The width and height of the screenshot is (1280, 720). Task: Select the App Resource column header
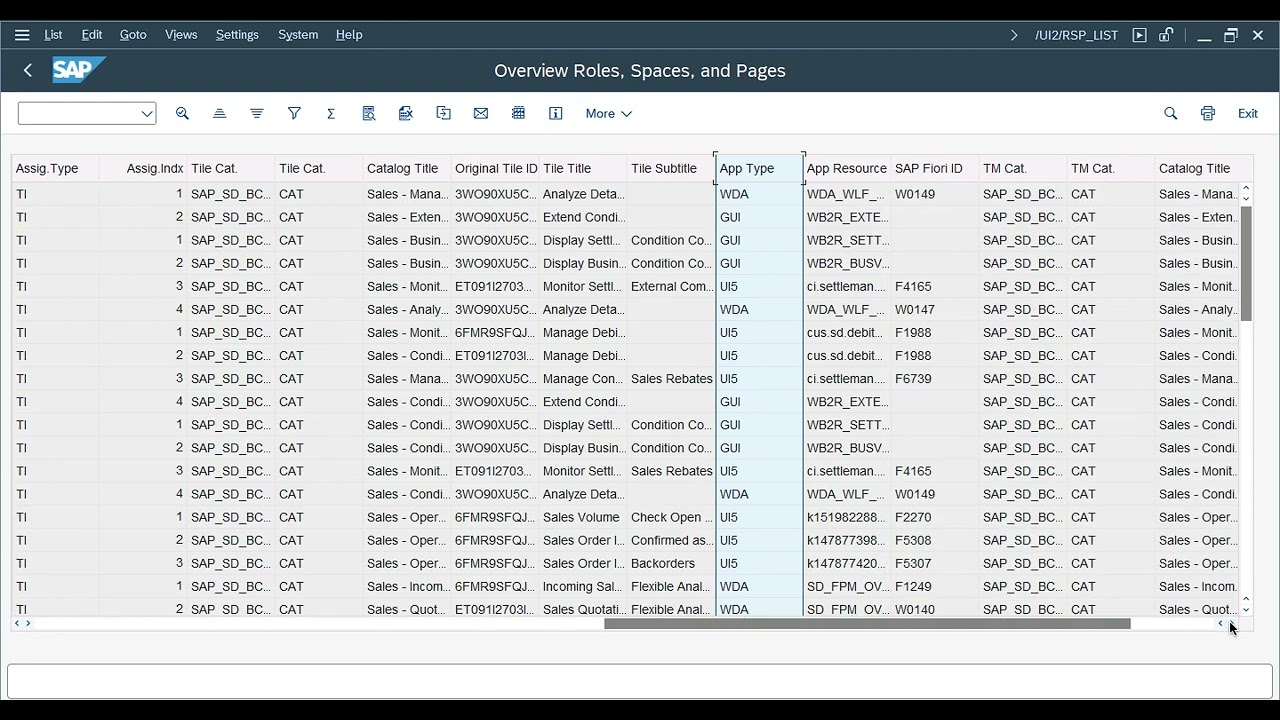pyautogui.click(x=847, y=168)
